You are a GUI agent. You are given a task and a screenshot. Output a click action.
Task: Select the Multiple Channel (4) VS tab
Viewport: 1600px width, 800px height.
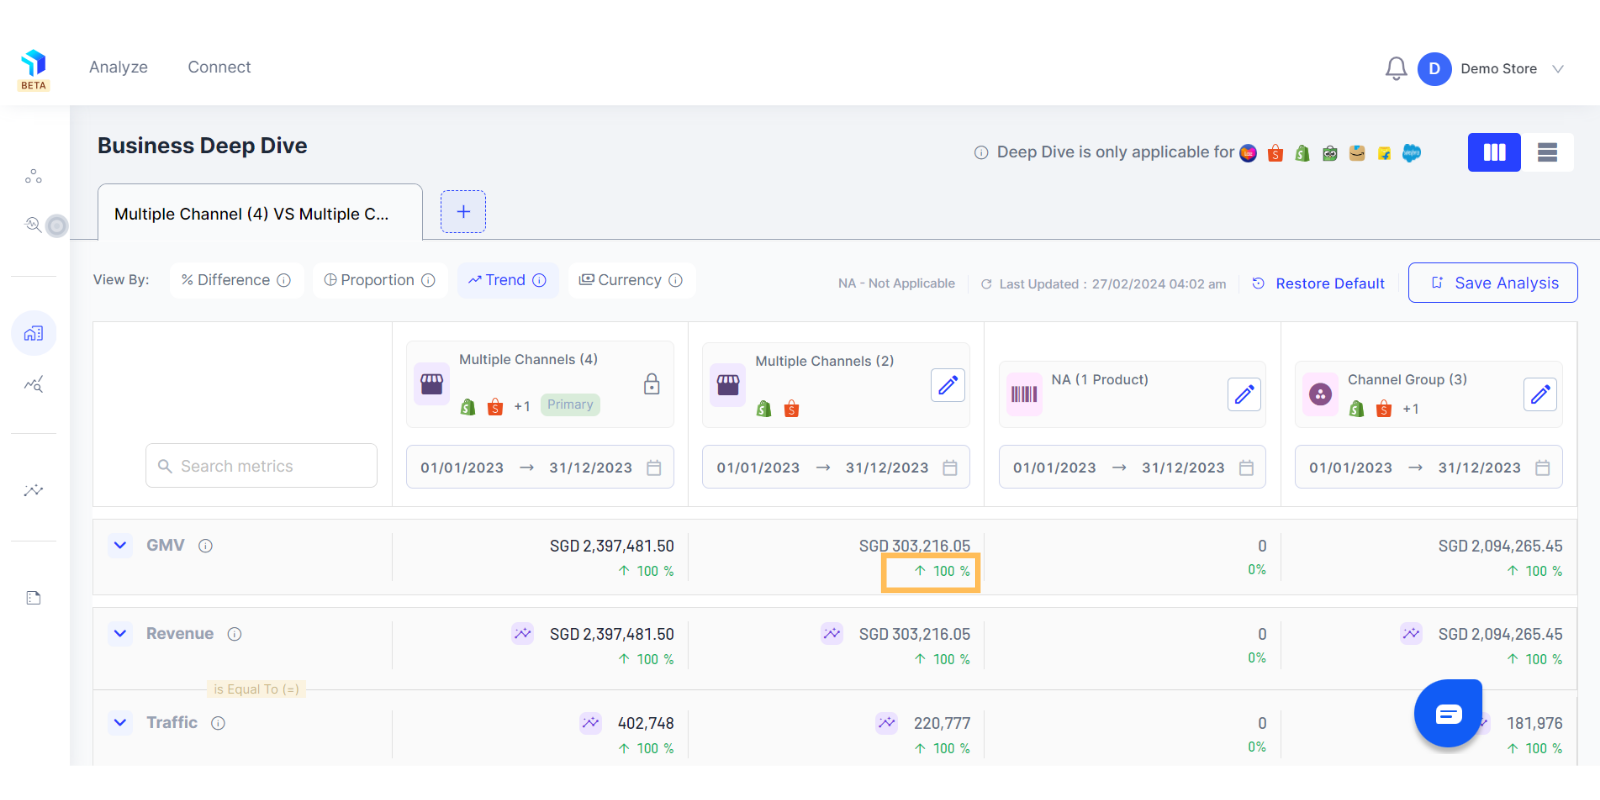click(260, 213)
